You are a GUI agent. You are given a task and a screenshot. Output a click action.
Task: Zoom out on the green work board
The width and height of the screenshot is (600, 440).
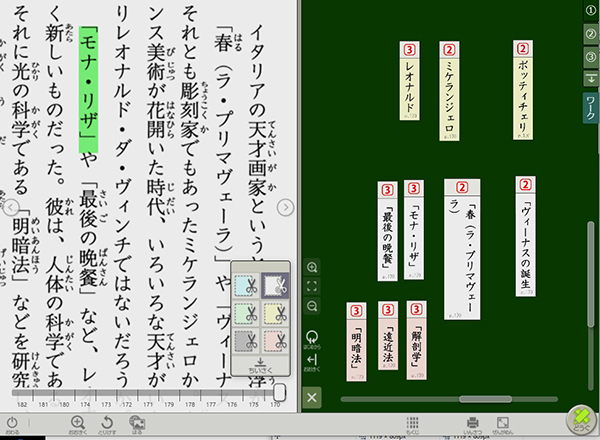coord(312,306)
